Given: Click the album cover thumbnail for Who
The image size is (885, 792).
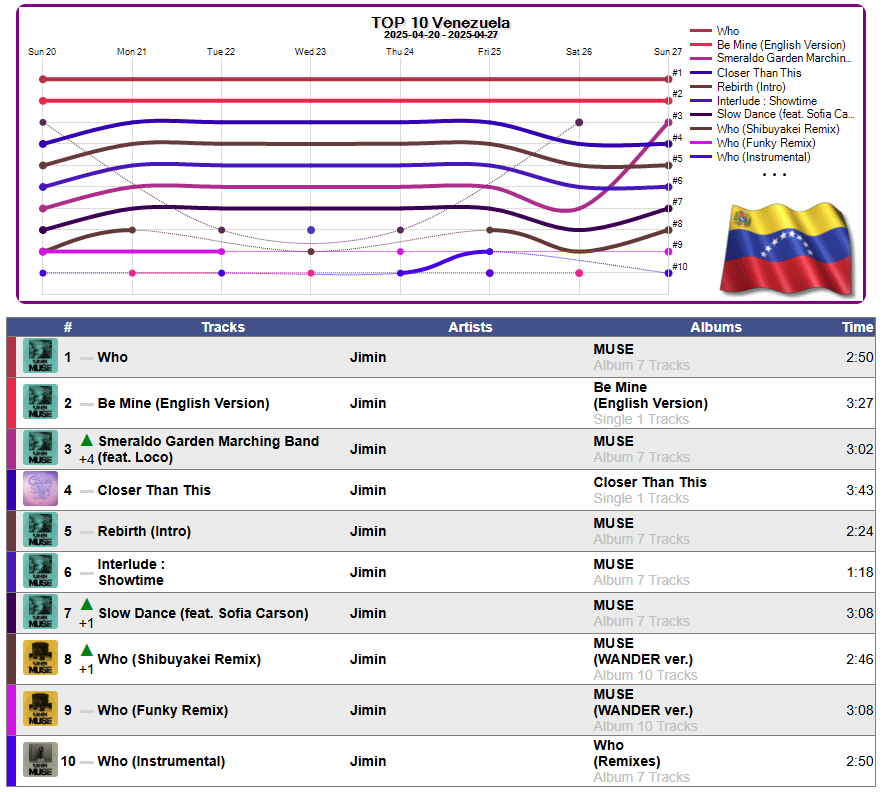Looking at the screenshot, I should click(x=40, y=356).
